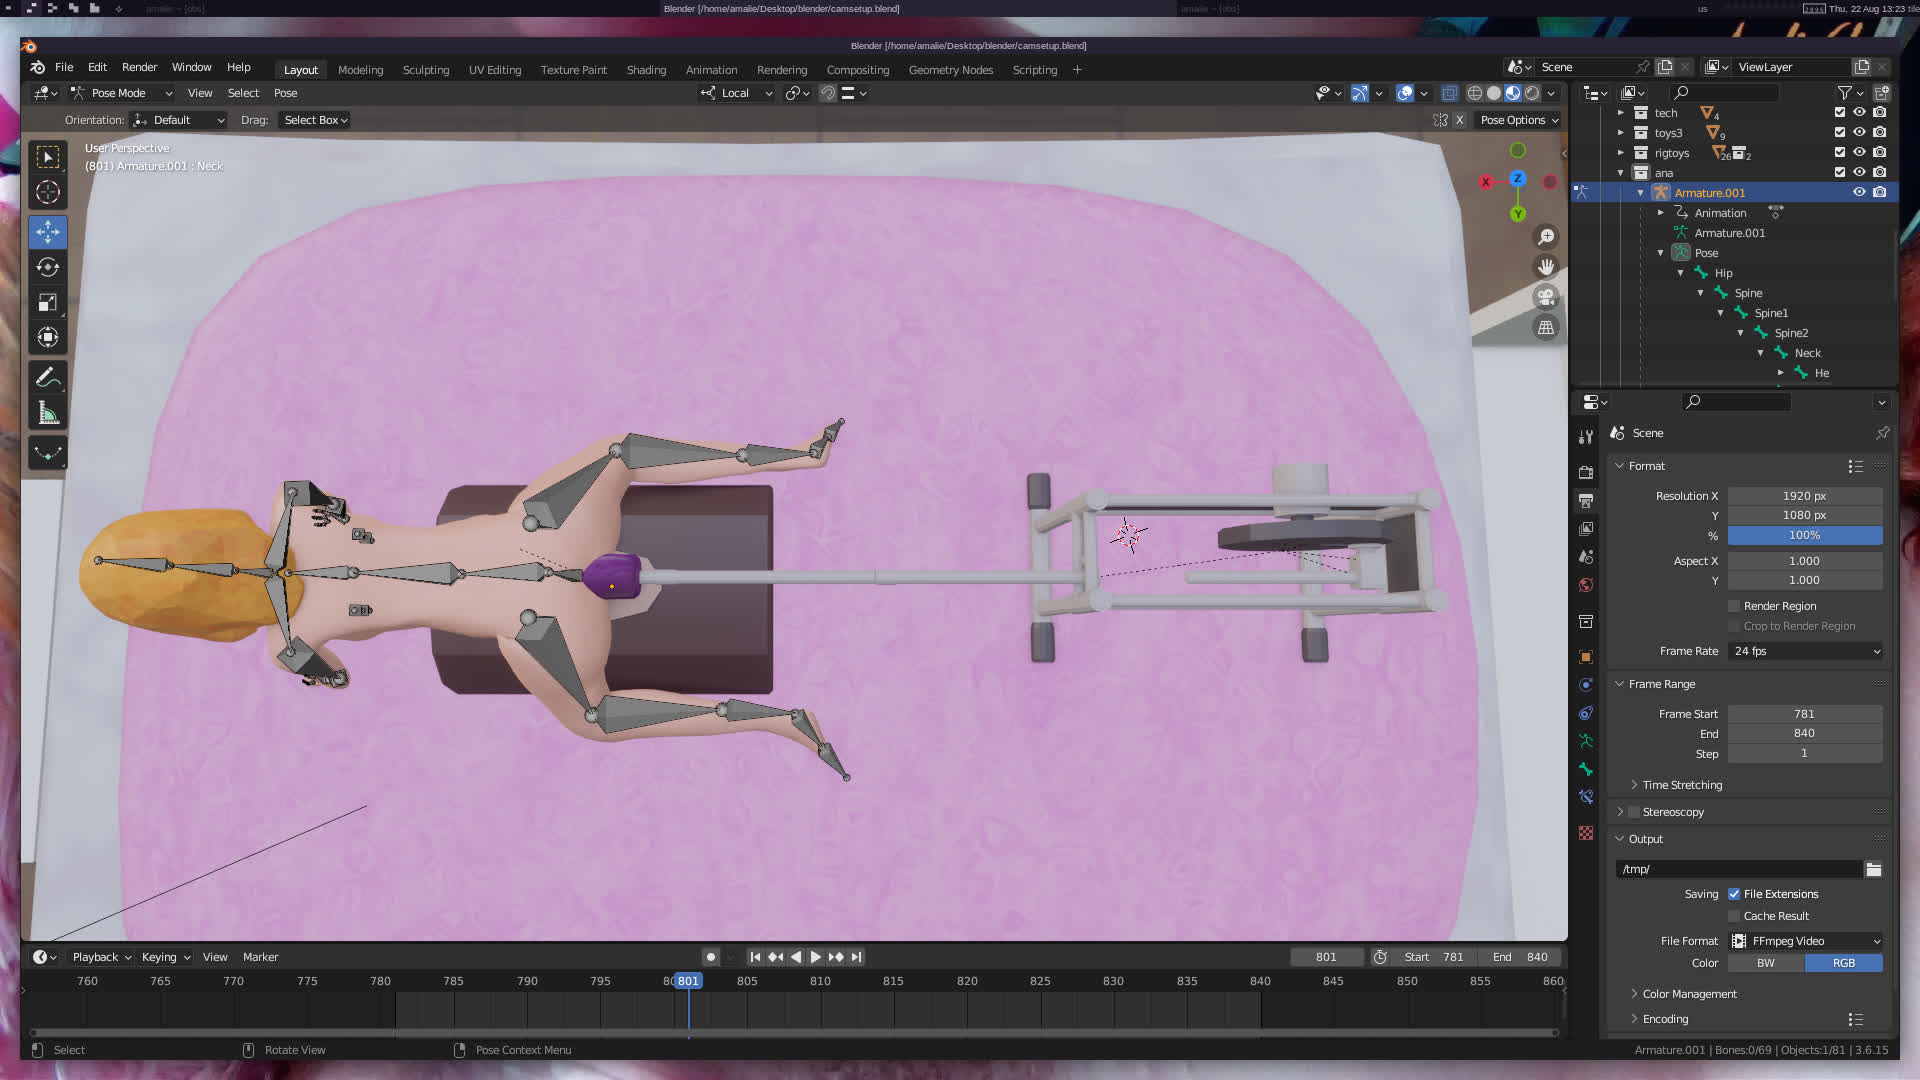Open the Frame Rate dropdown

coord(1805,651)
